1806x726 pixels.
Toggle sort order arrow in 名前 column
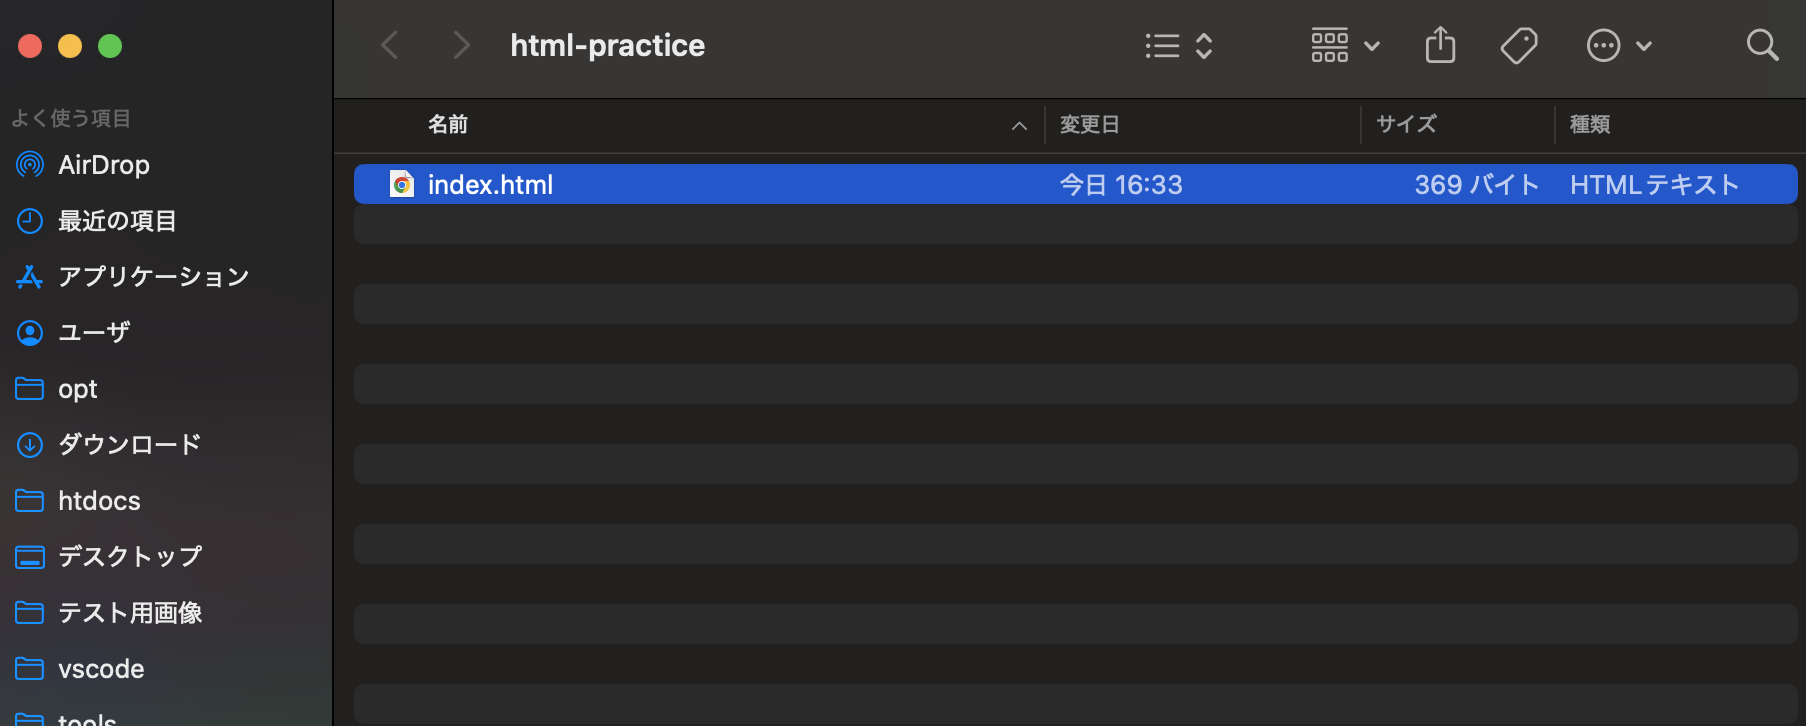1019,126
